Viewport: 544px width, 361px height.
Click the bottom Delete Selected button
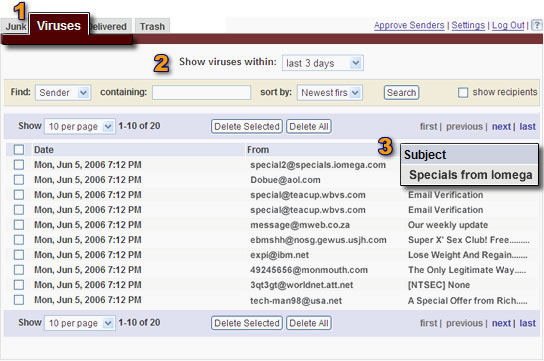click(x=247, y=323)
